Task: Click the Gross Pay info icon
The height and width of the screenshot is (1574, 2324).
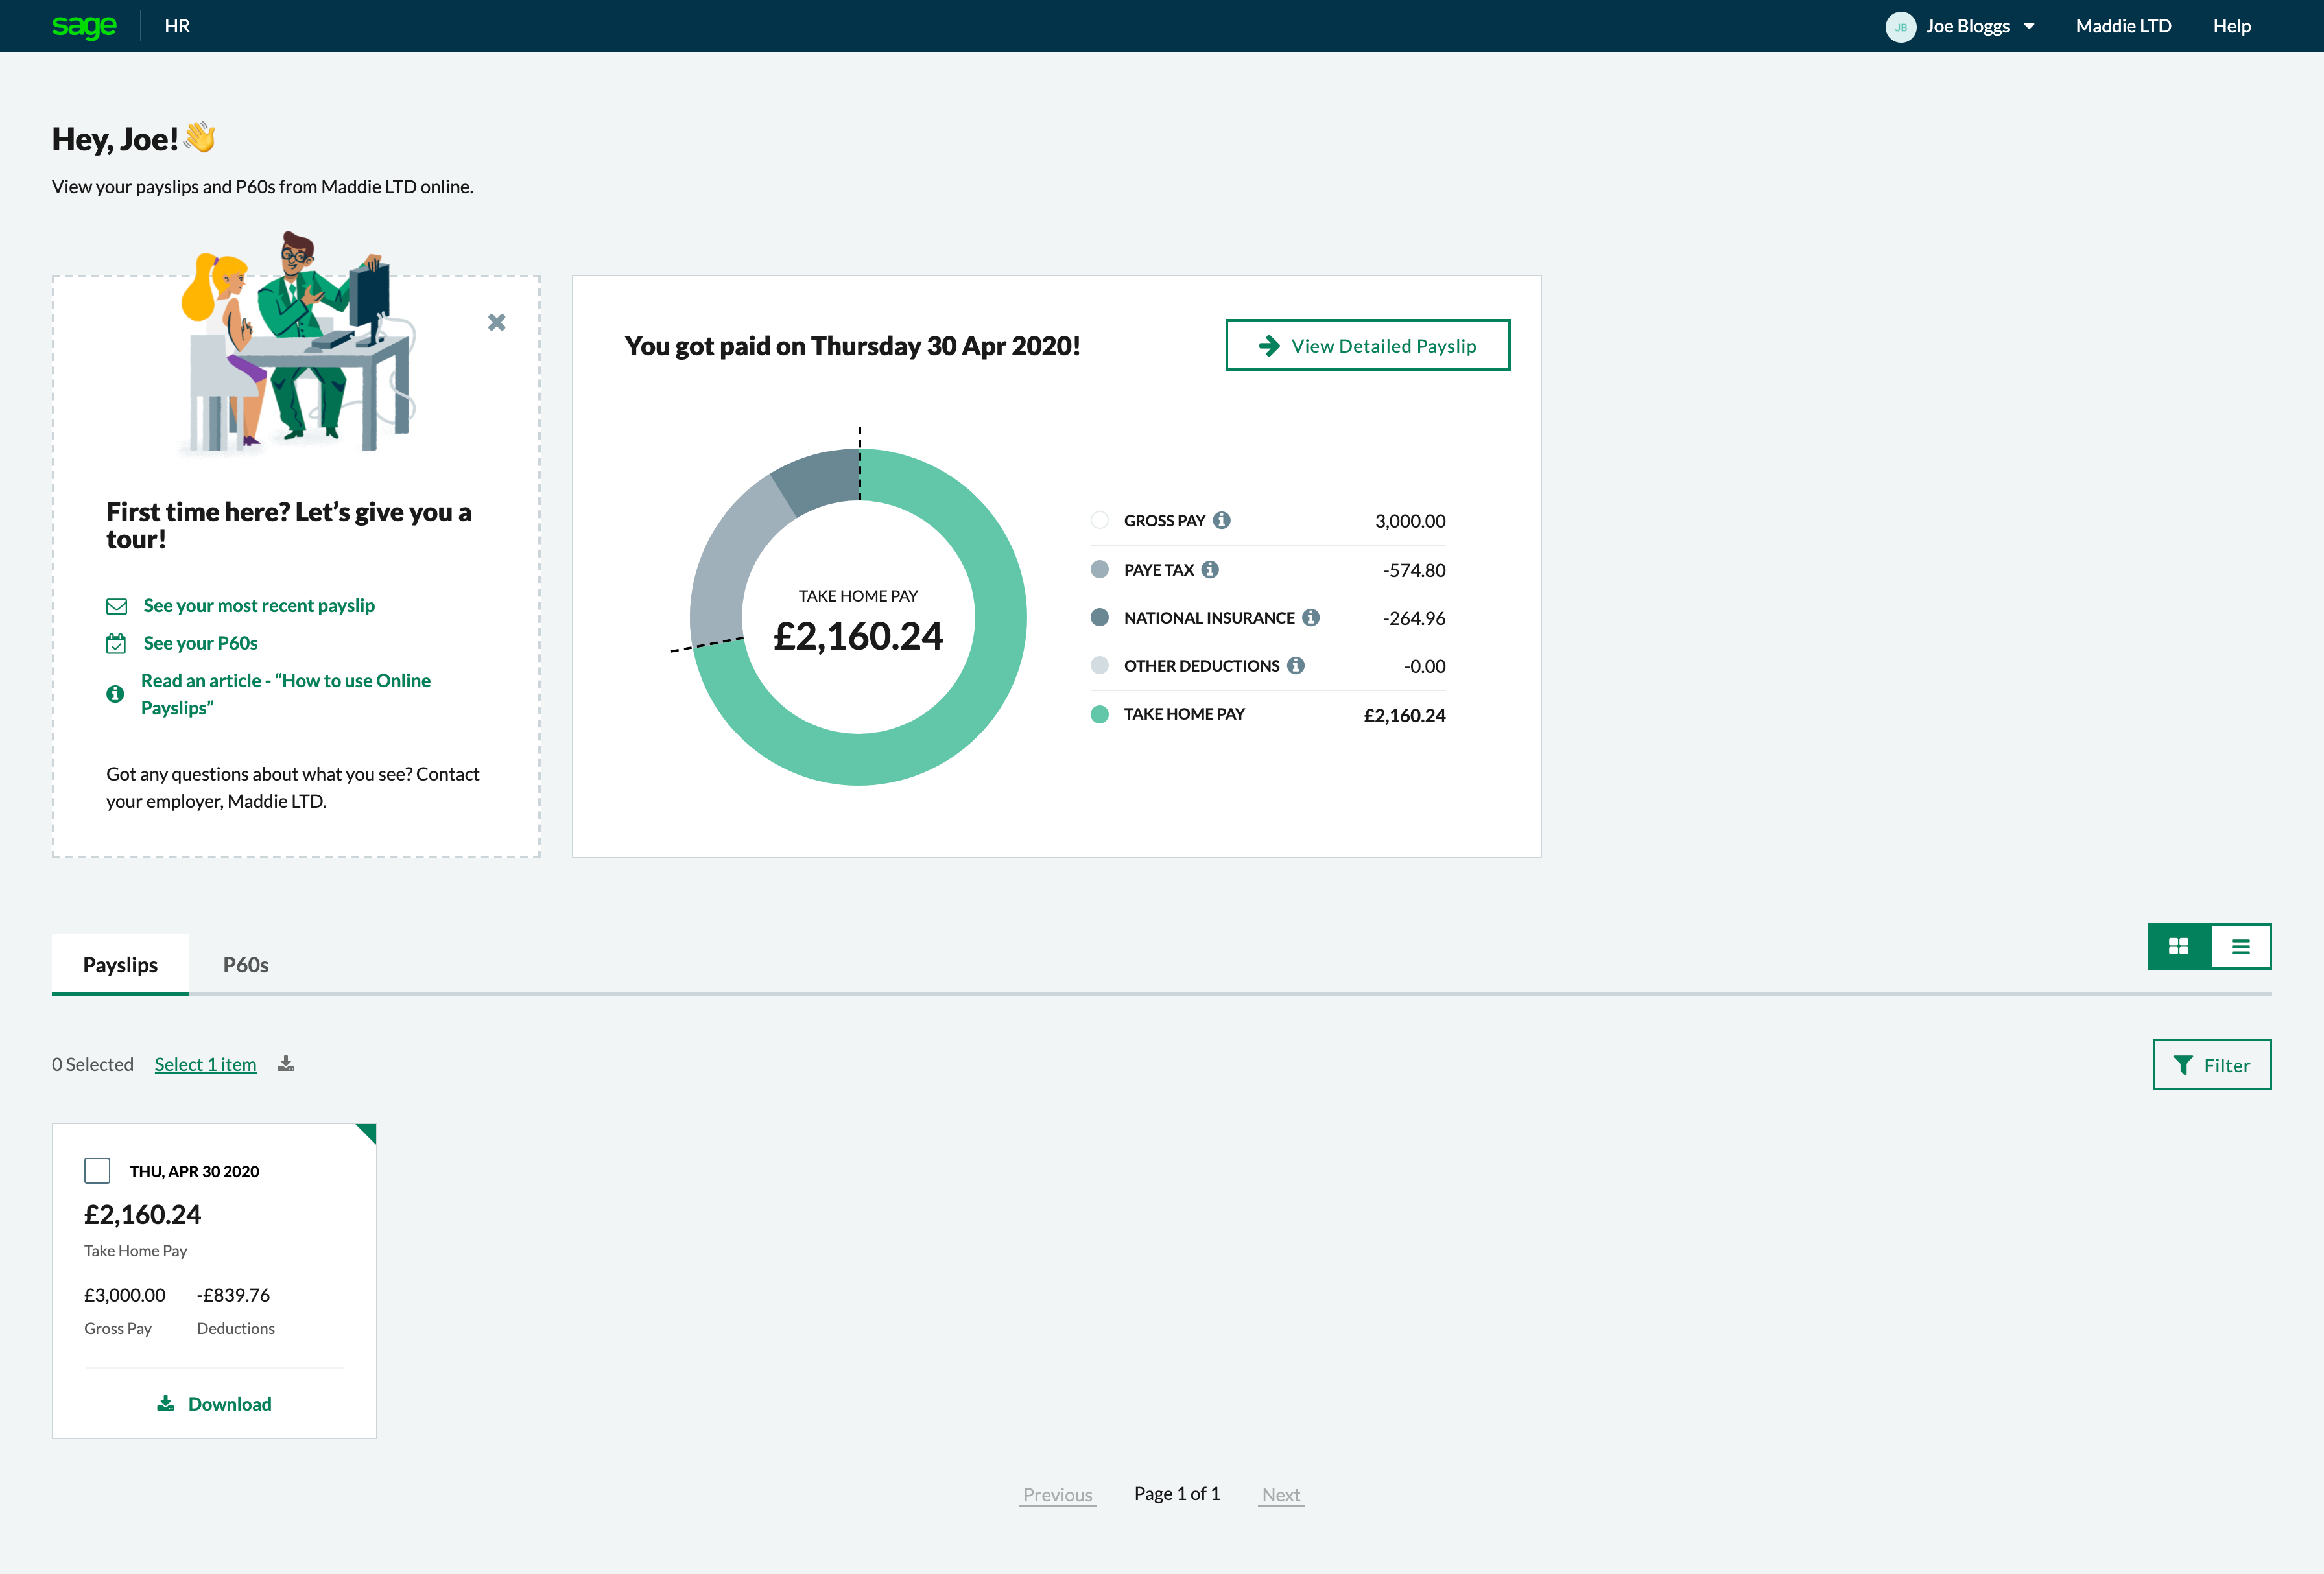Action: [x=1221, y=520]
